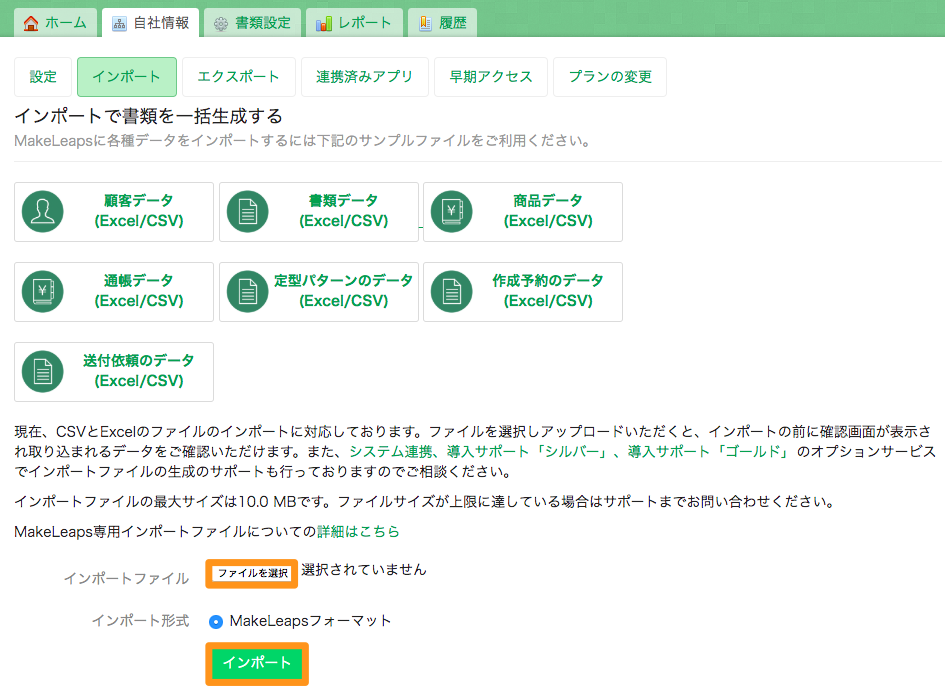
Task: Click the インポート形式 field label
Action: 140,621
